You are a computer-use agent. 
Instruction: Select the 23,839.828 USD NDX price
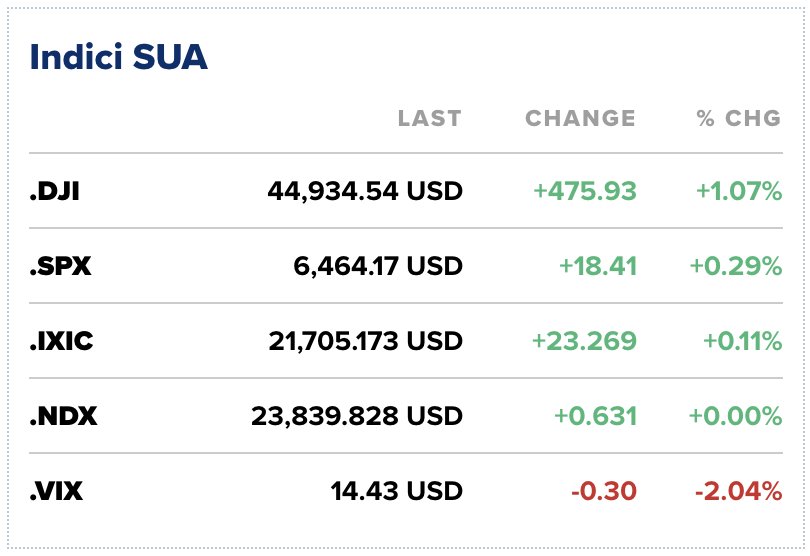[357, 415]
